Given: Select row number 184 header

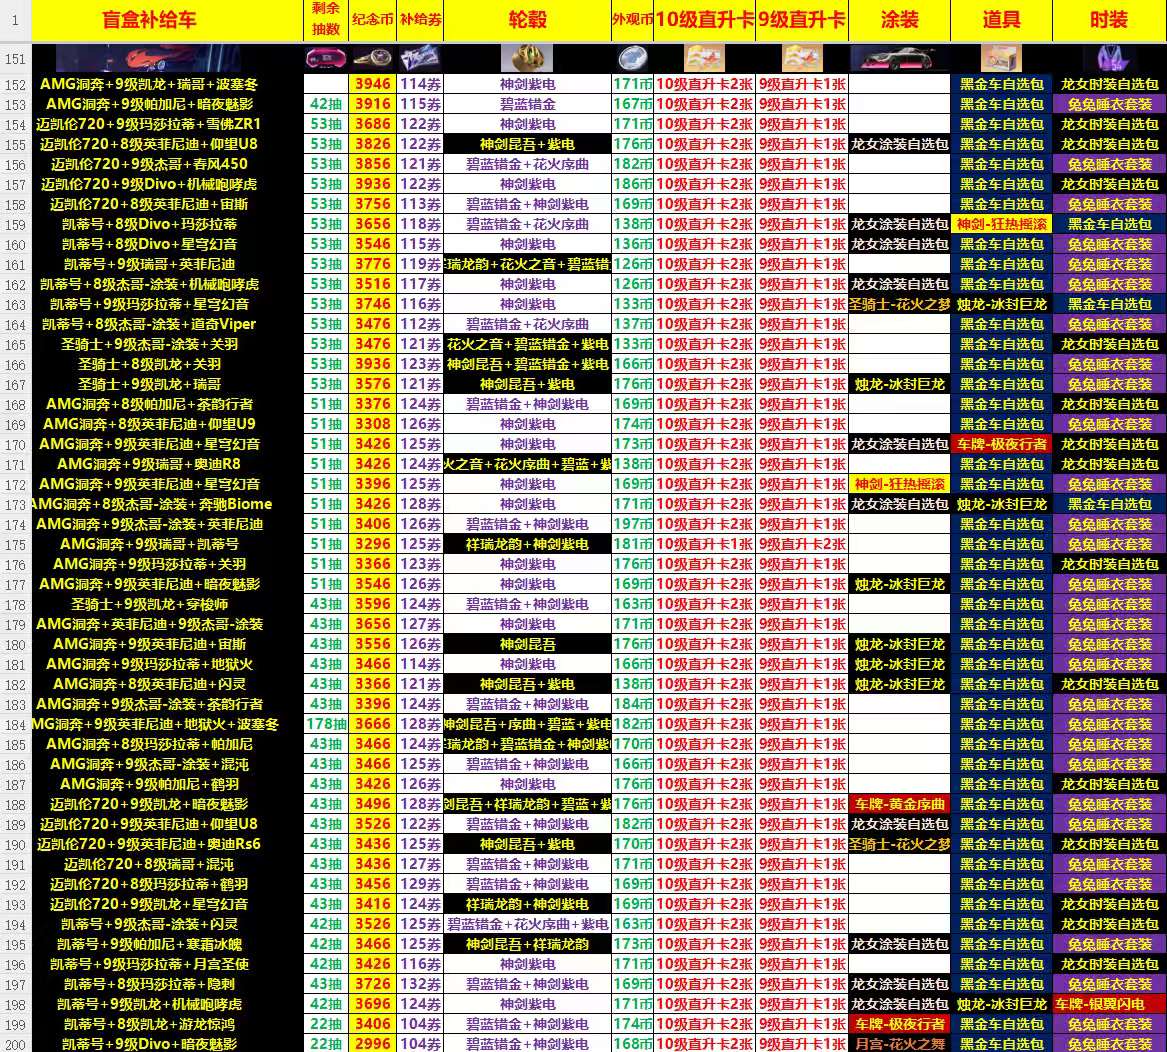Looking at the screenshot, I should tap(15, 724).
